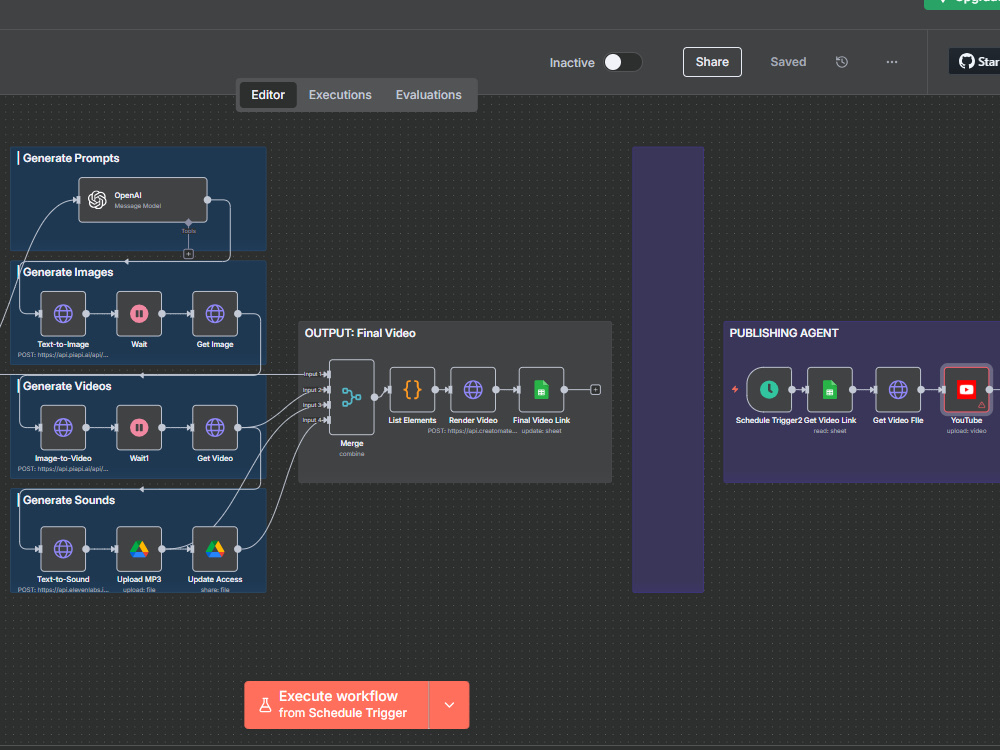The height and width of the screenshot is (750, 1000).
Task: Click the Merge node Input 1 connector
Action: (x=327, y=374)
